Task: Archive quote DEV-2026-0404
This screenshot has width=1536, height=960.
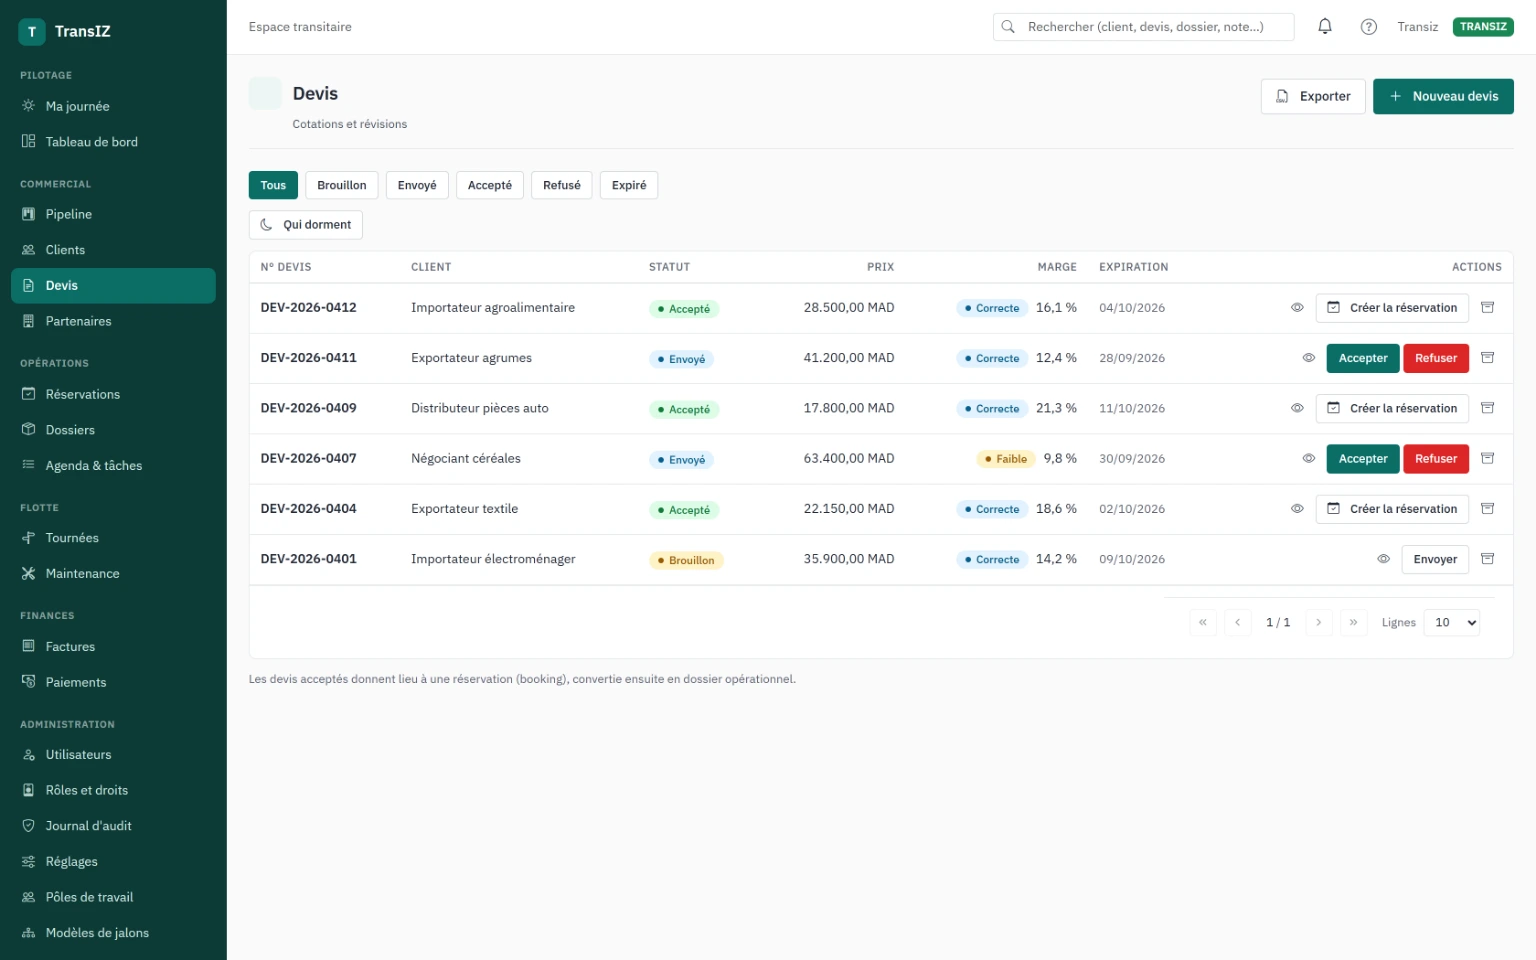Action: click(1488, 509)
